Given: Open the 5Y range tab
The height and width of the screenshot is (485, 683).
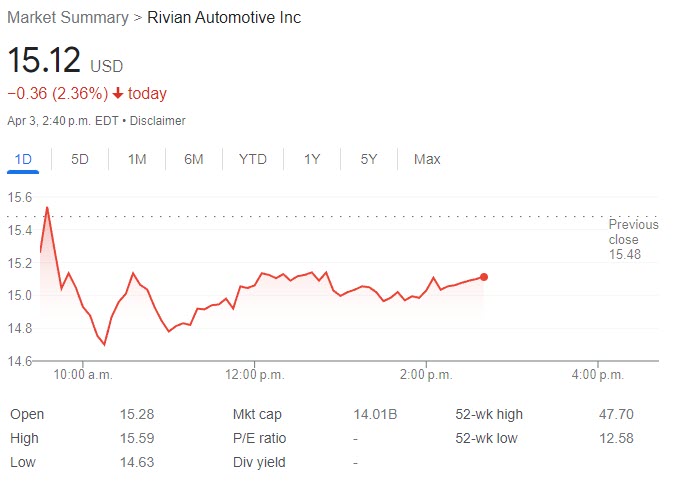Looking at the screenshot, I should [x=369, y=159].
